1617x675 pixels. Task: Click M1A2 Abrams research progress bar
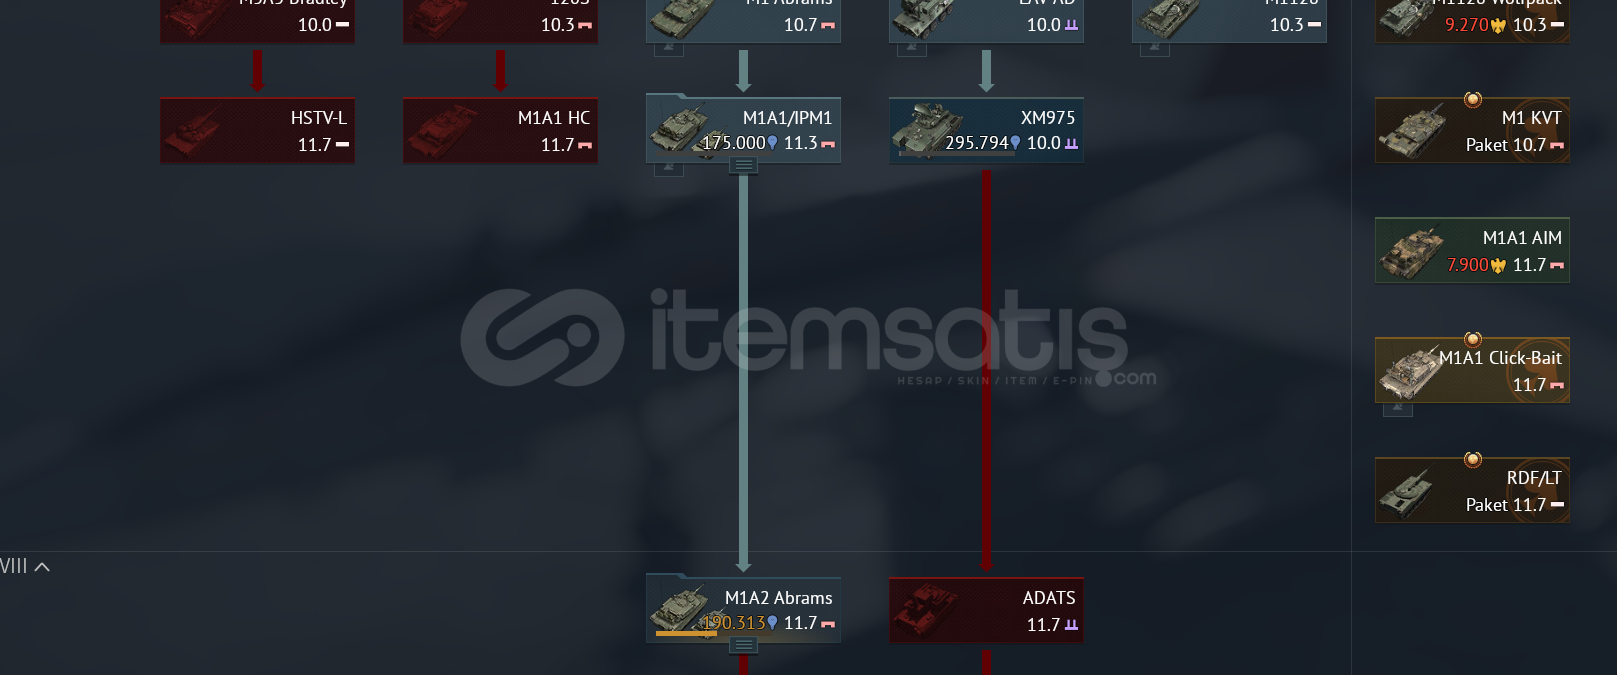point(687,633)
